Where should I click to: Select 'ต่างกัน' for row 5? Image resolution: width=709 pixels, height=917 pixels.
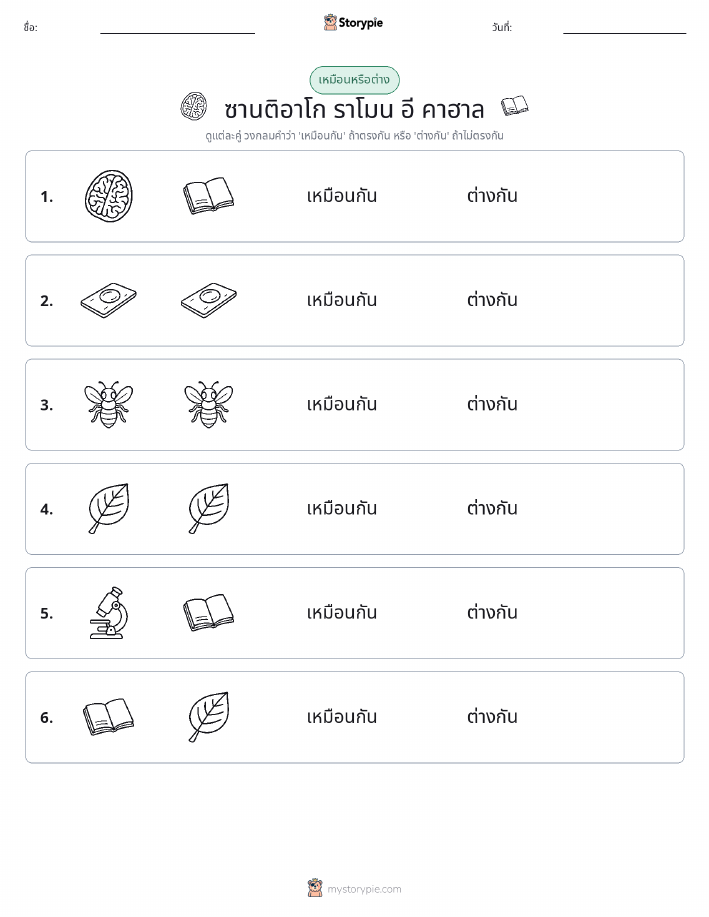coord(492,612)
